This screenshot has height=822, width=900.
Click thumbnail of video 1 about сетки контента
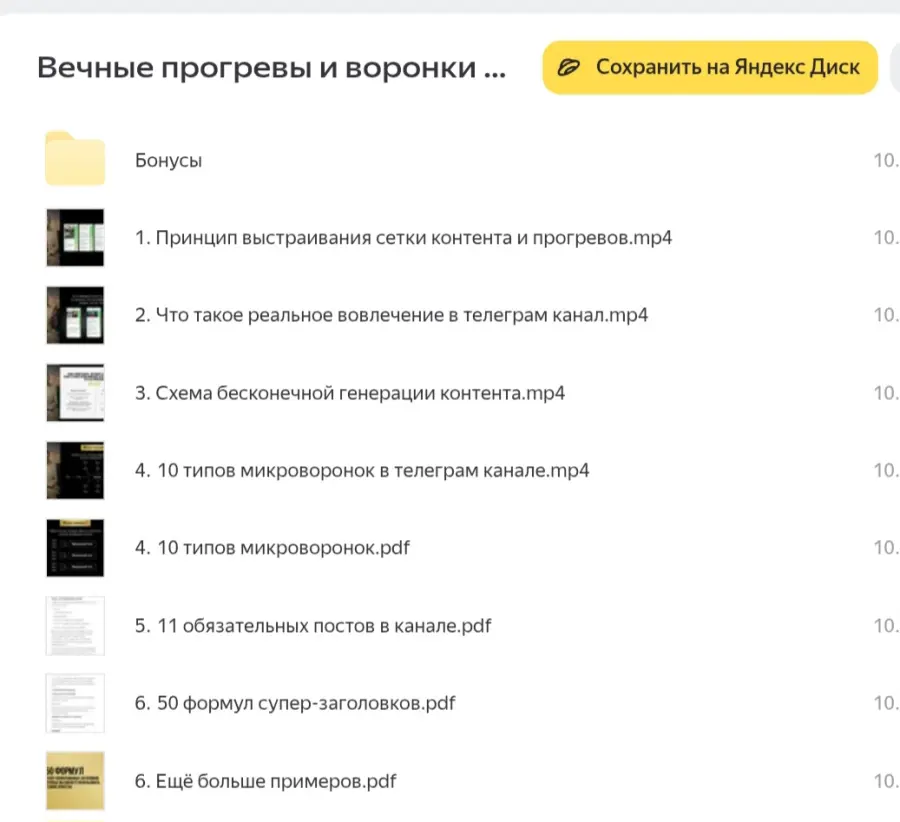click(x=75, y=237)
